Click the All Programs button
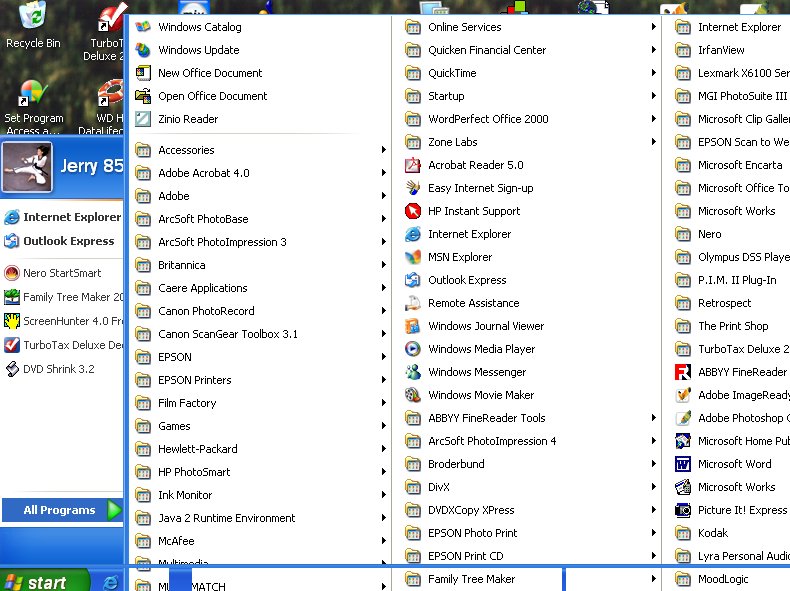 (62, 510)
